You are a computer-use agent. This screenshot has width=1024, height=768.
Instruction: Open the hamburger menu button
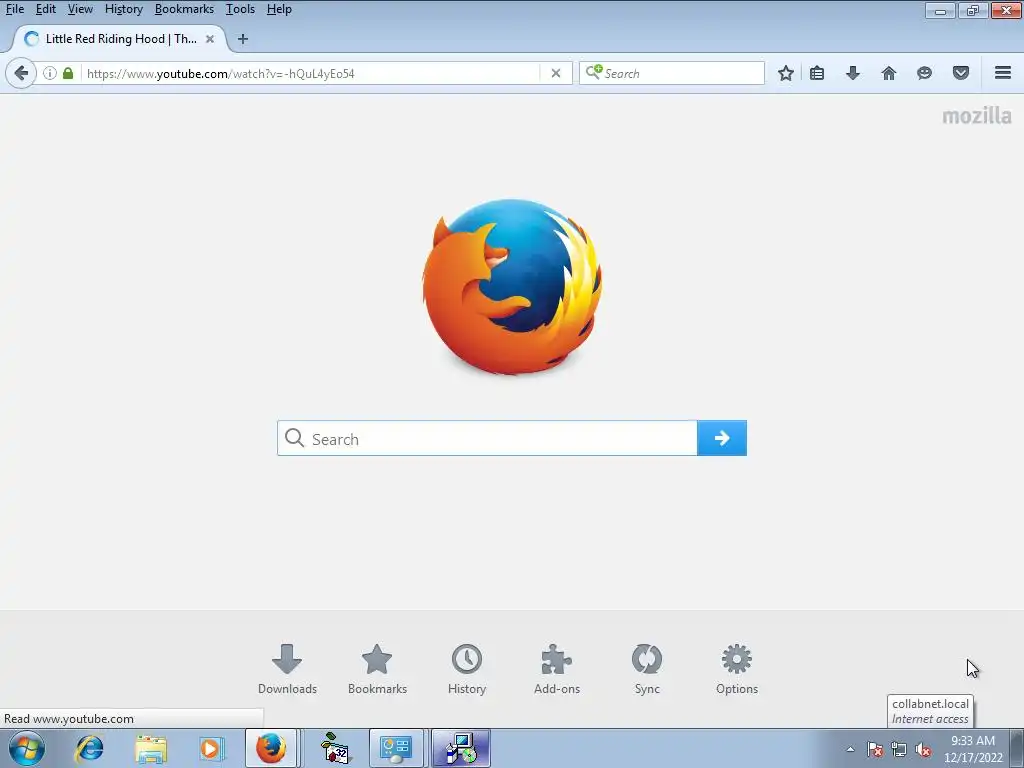[x=1003, y=72]
